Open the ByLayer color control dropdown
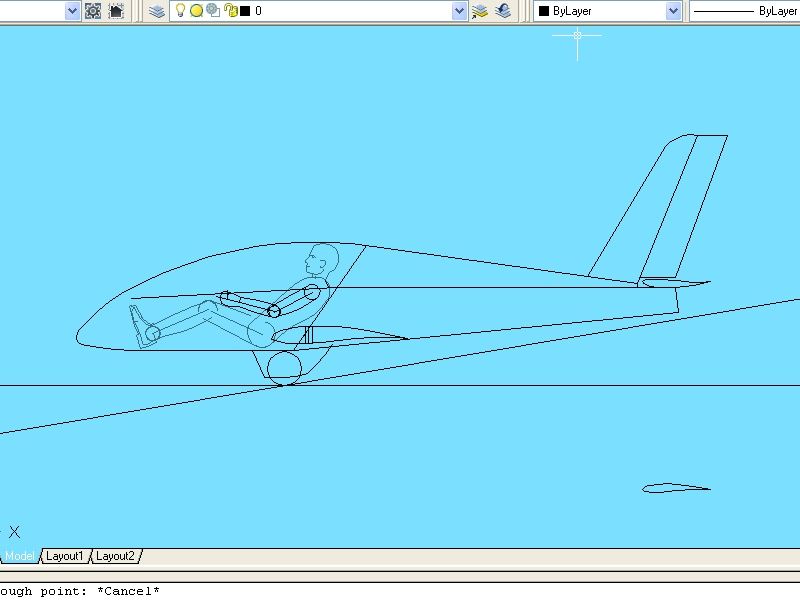 (x=673, y=11)
